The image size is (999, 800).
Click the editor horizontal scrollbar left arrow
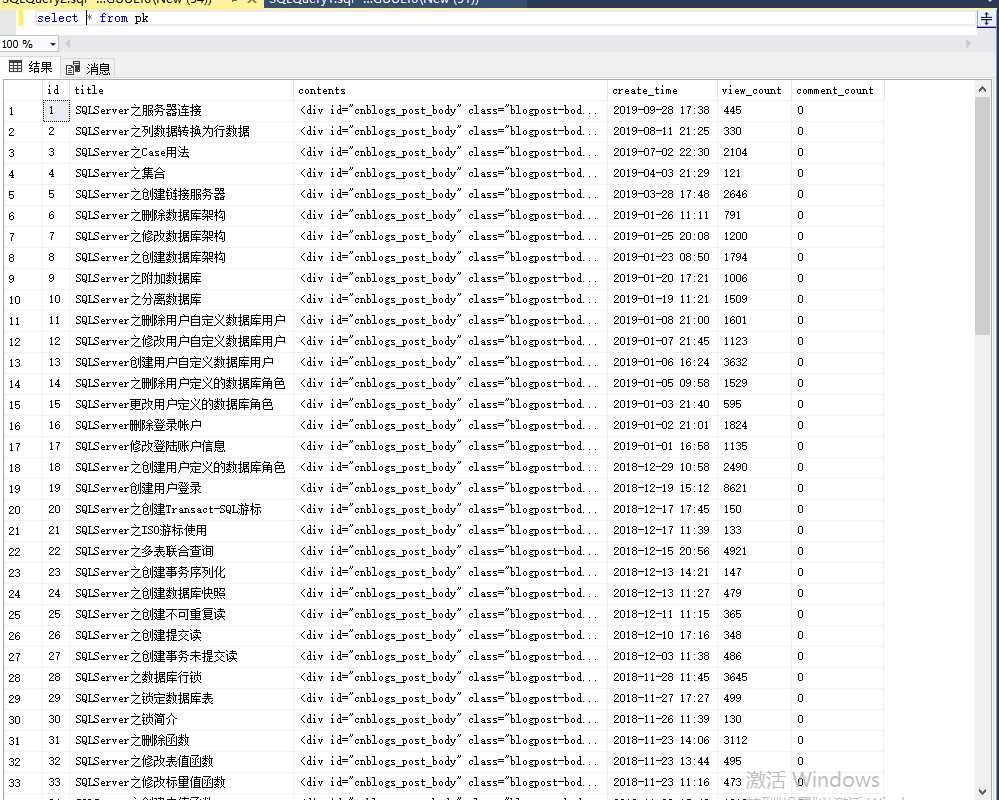pyautogui.click(x=68, y=44)
